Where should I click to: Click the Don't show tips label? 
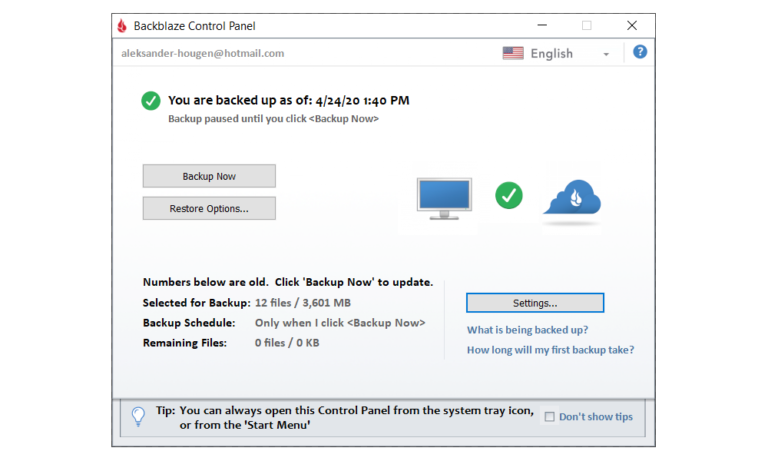tap(596, 416)
